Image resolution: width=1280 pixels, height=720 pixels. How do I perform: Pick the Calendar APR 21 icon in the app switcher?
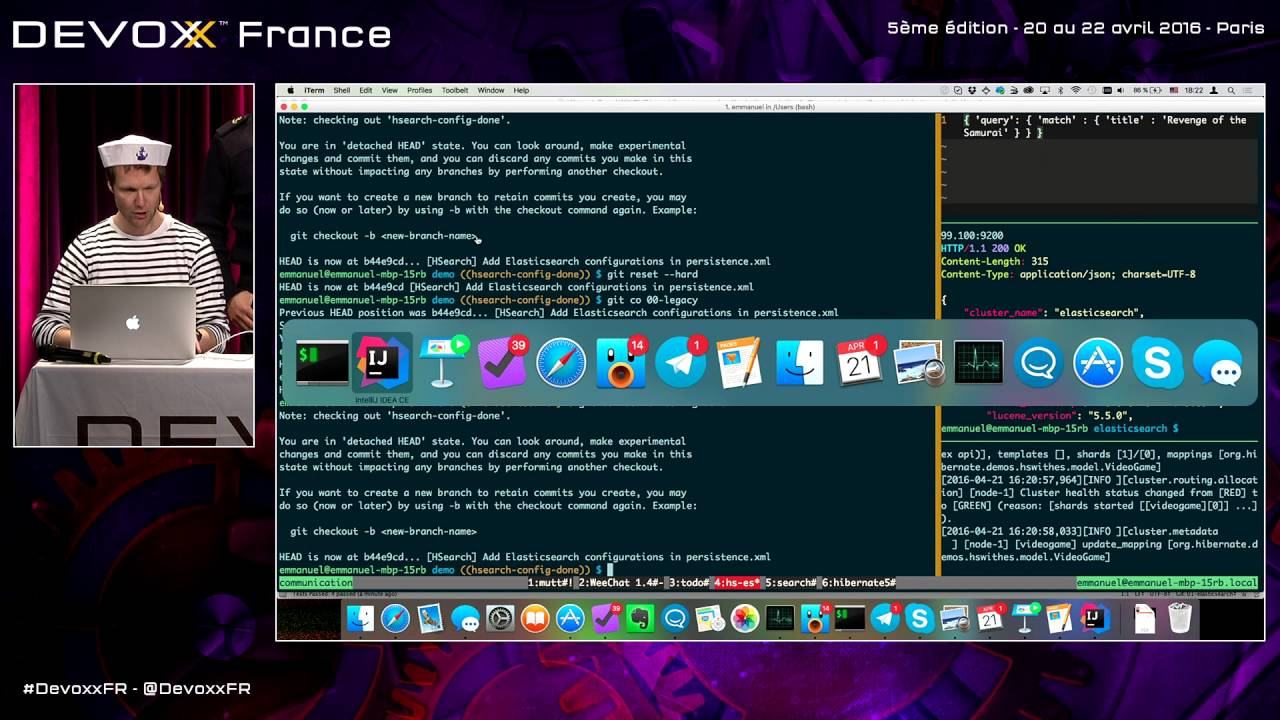point(859,363)
